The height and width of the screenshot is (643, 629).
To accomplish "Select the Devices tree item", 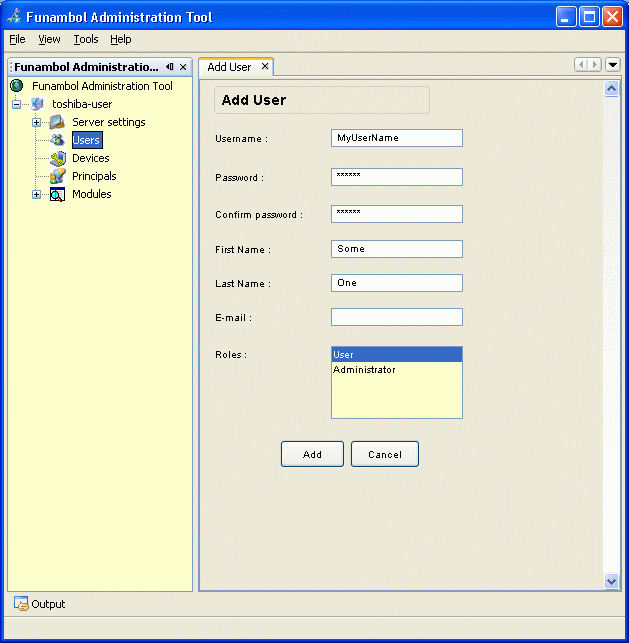I will click(91, 158).
